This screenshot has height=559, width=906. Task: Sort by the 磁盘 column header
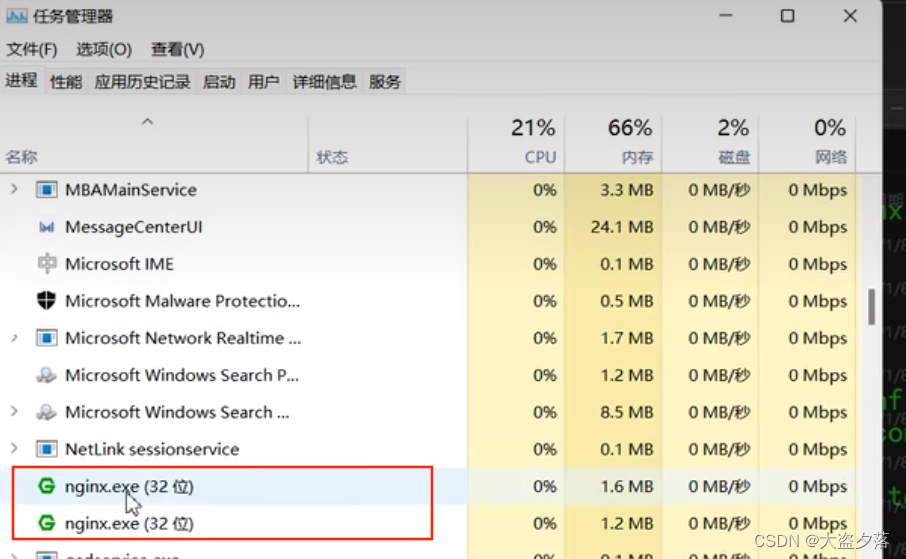point(710,145)
